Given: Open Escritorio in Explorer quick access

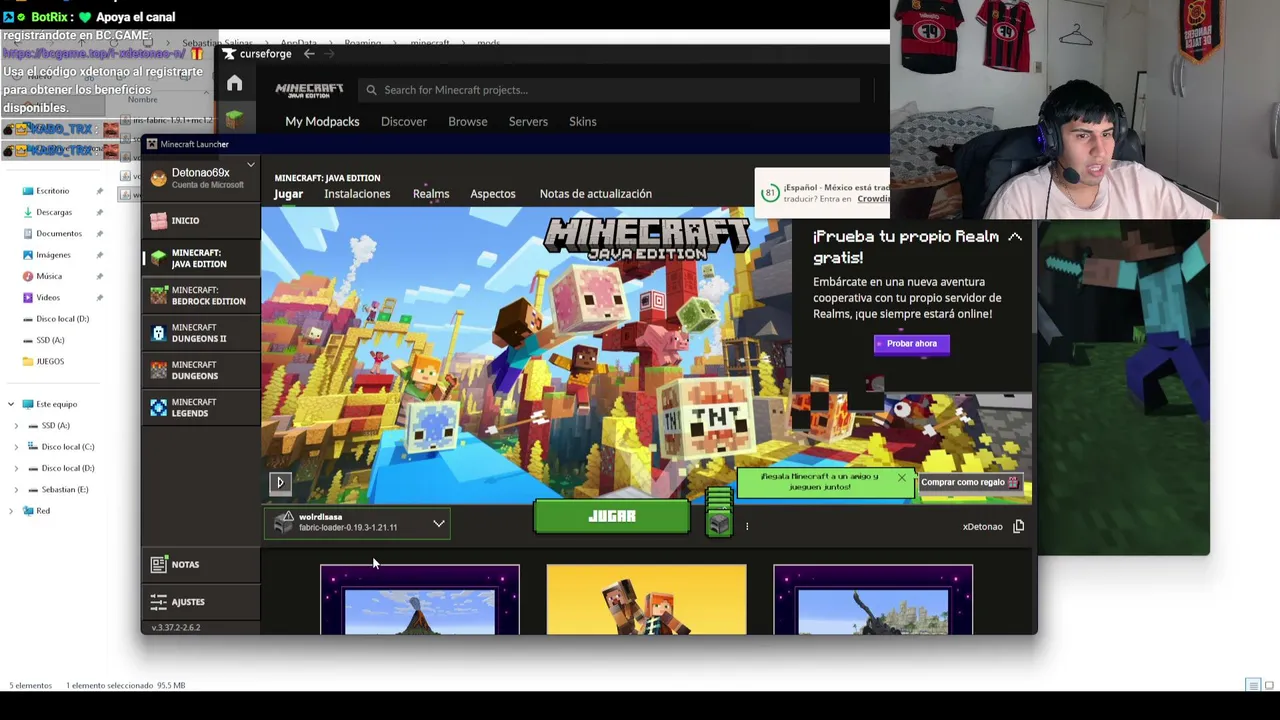Looking at the screenshot, I should pyautogui.click(x=53, y=191).
